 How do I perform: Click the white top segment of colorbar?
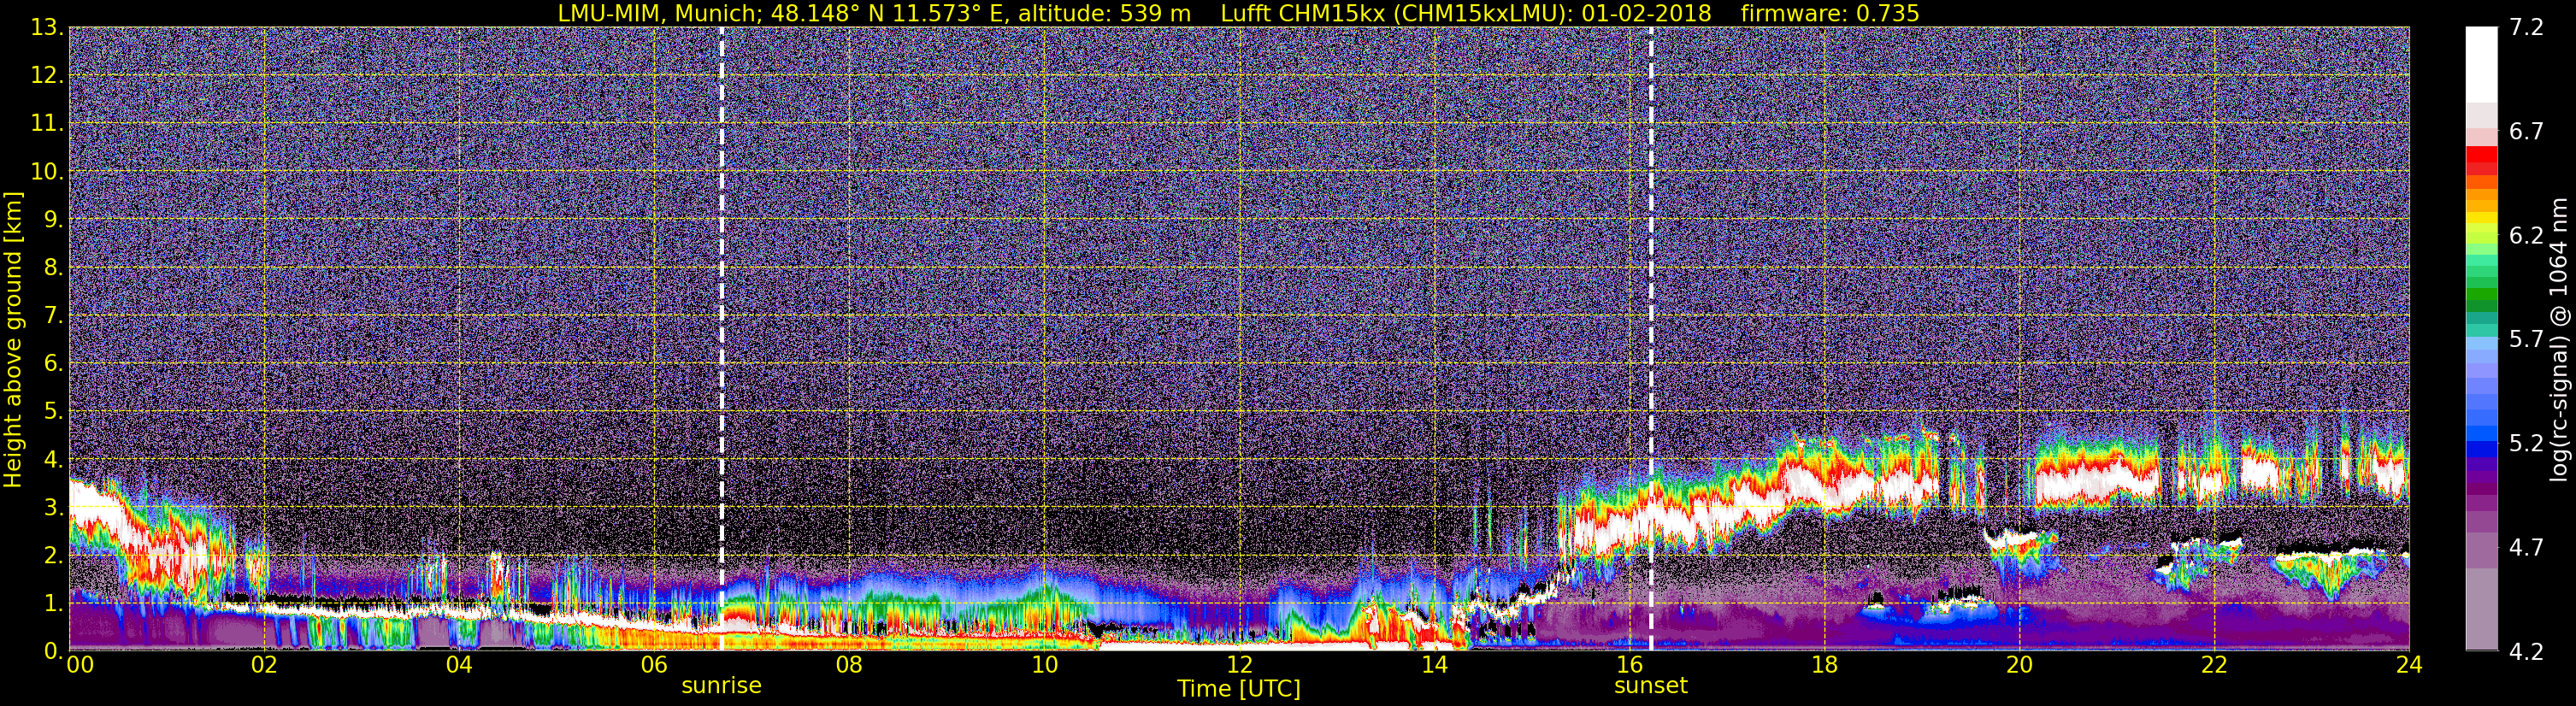click(2481, 65)
